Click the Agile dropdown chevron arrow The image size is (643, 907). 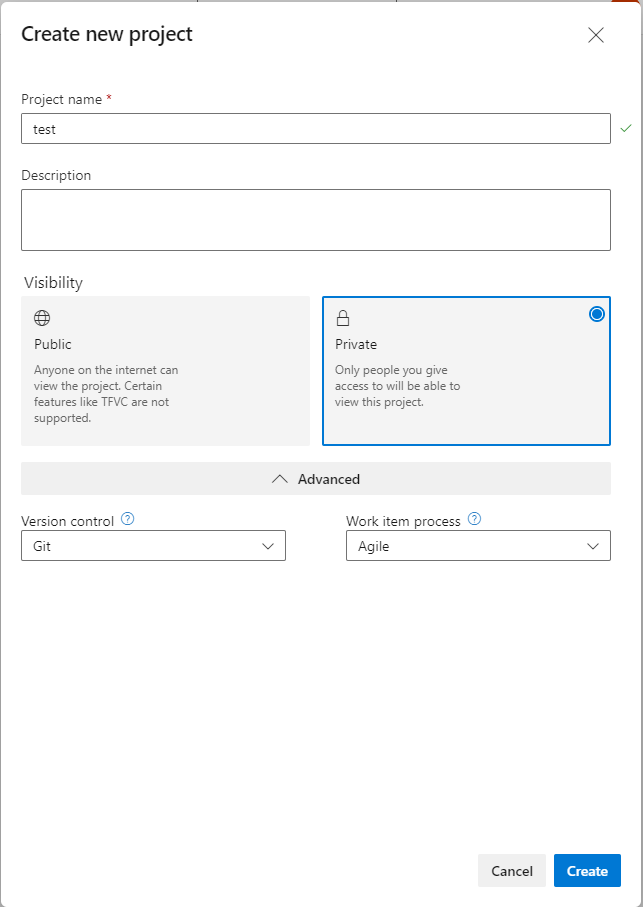[593, 546]
